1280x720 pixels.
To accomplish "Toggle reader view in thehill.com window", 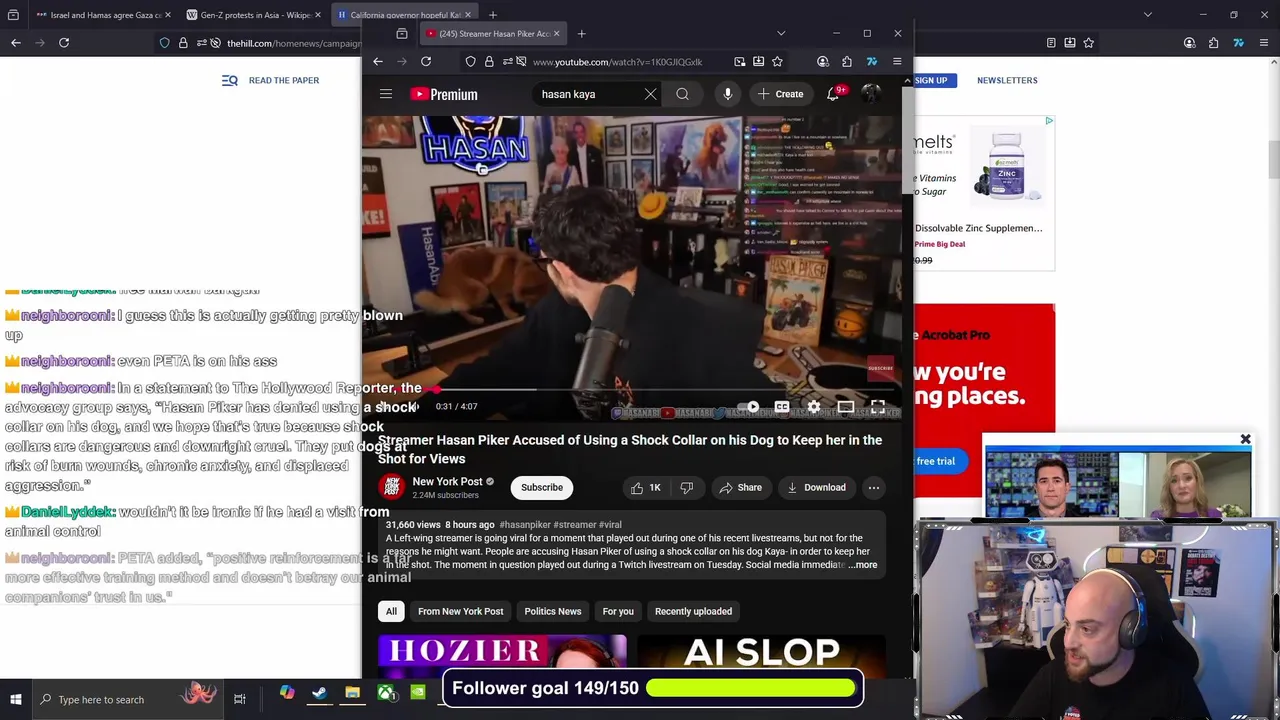I will click(x=1051, y=43).
